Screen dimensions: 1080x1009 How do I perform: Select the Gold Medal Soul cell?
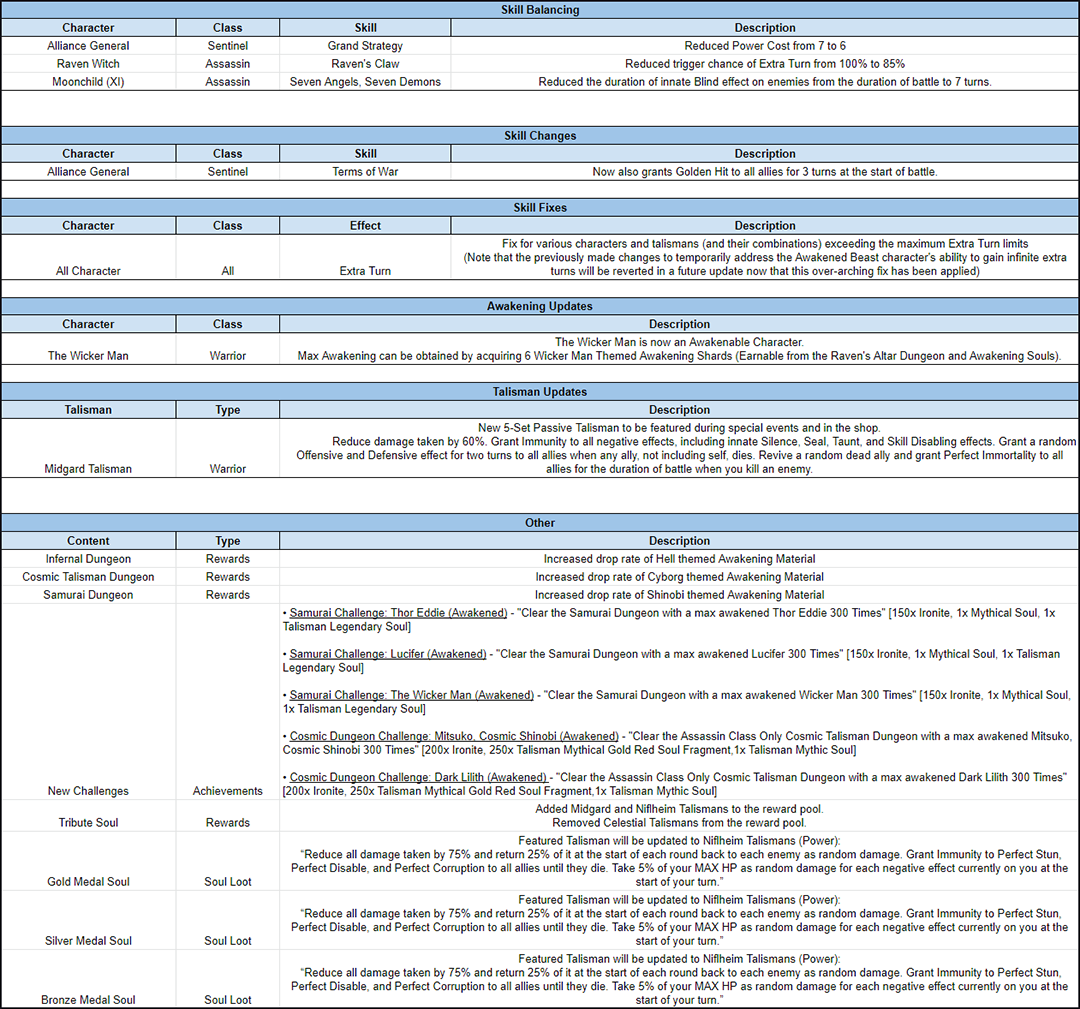coord(88,882)
